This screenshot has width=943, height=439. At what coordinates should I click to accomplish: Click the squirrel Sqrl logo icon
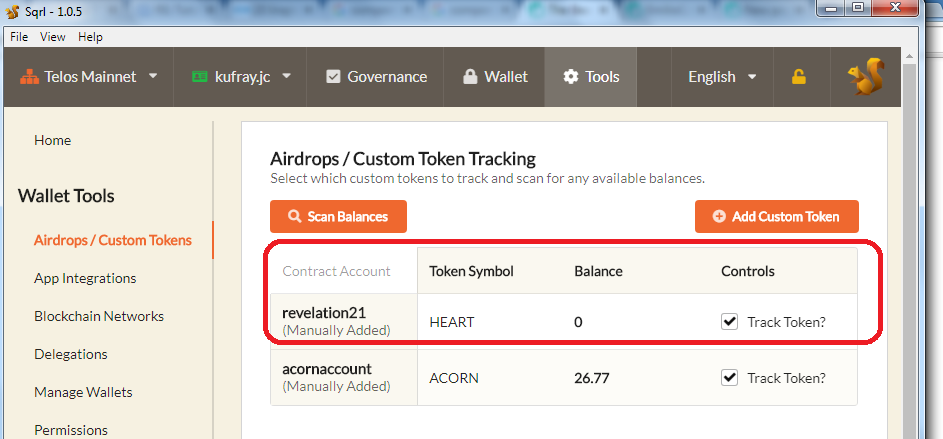pyautogui.click(x=865, y=78)
